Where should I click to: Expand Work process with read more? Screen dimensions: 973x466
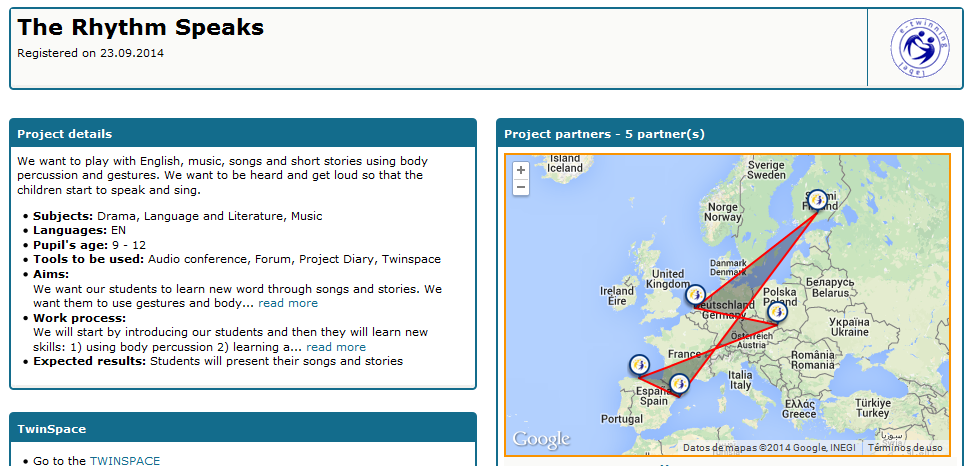pos(336,347)
